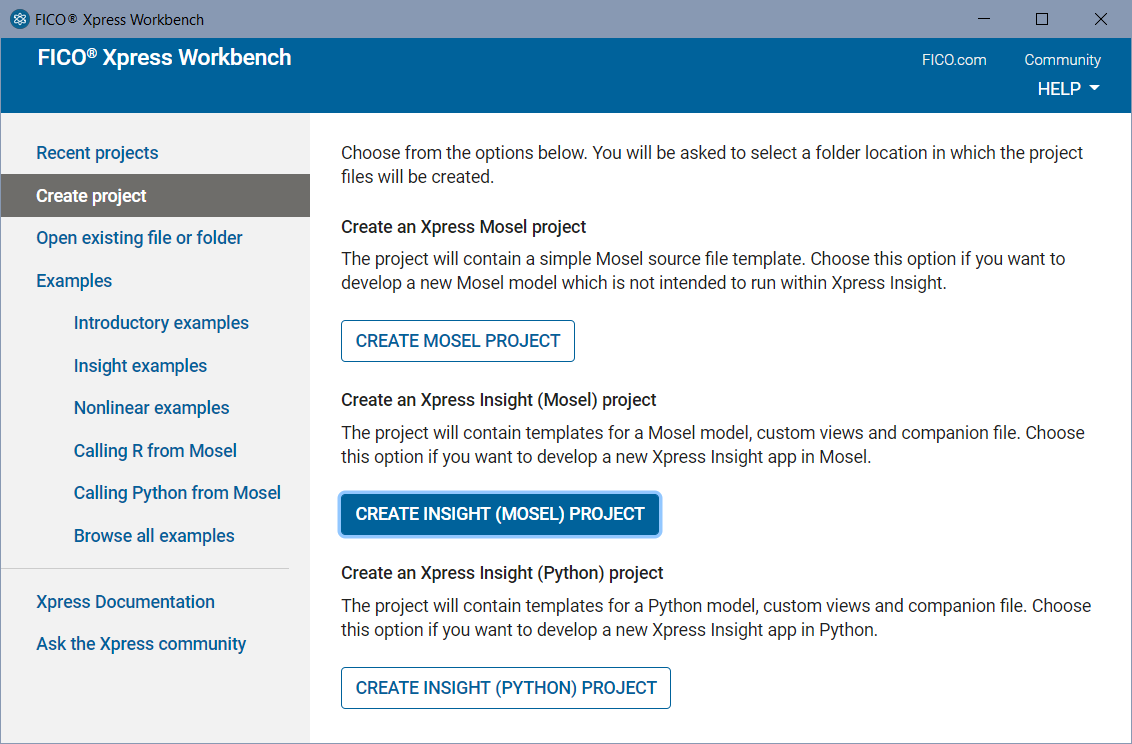Viewport: 1132px width, 744px height.
Task: Choose Open existing file or folder
Action: click(x=139, y=238)
